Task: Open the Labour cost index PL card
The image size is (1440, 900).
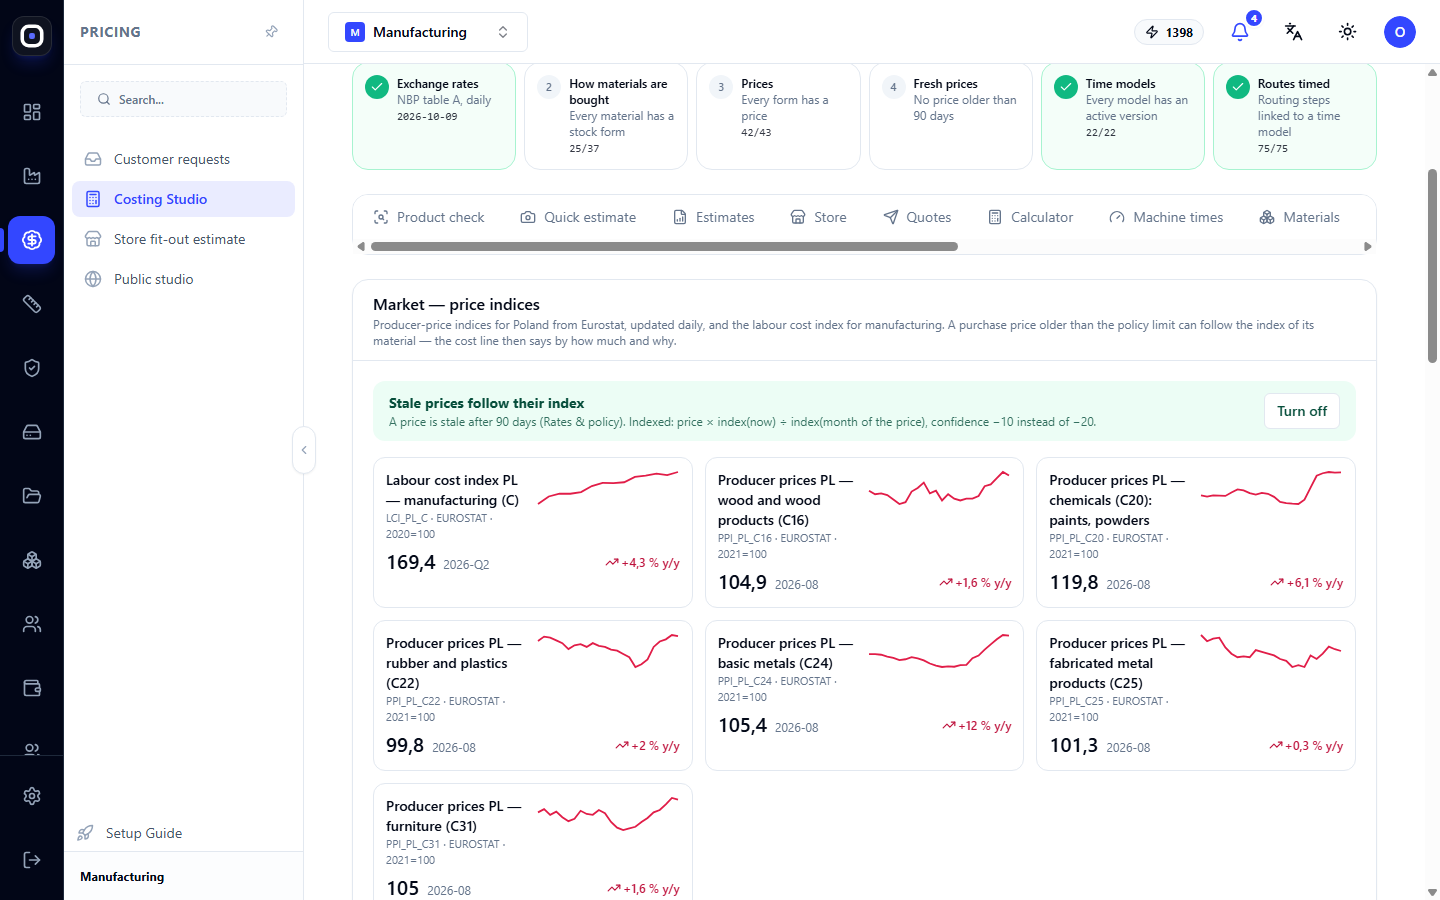Action: click(x=533, y=532)
